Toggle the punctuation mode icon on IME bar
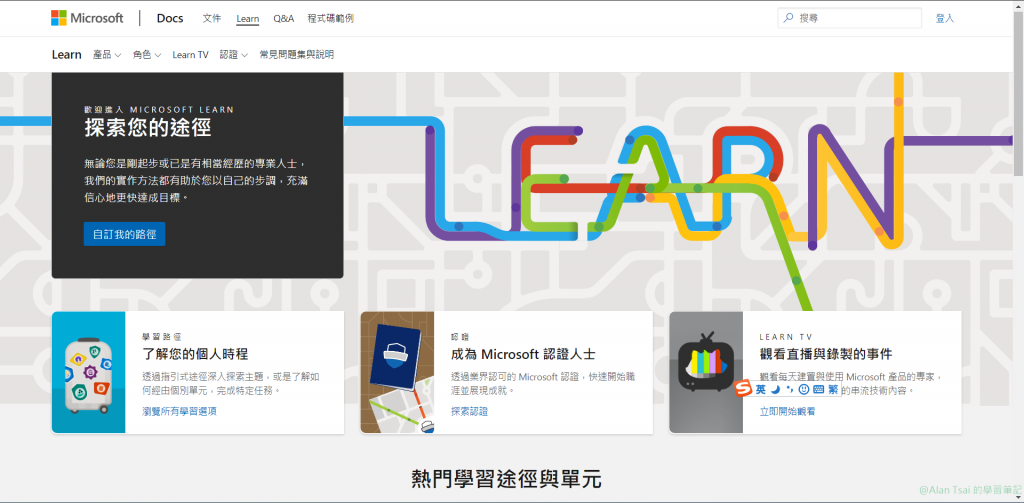The height and width of the screenshot is (503, 1024). 790,389
